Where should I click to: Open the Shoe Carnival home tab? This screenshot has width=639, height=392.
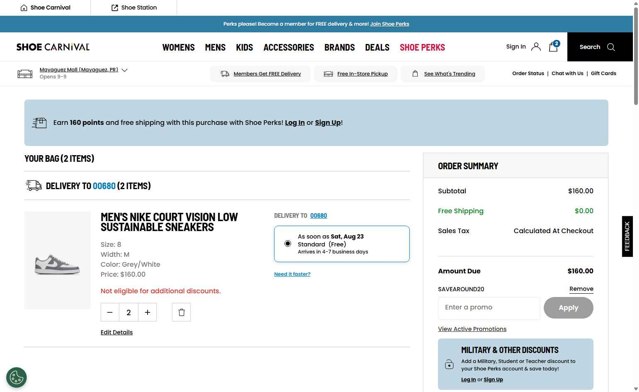point(45,7)
